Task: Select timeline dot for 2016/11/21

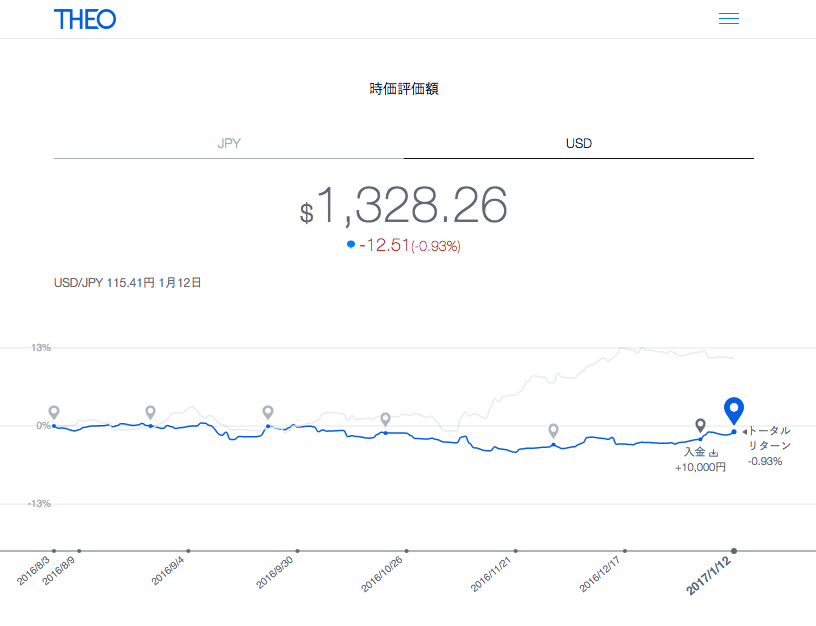Action: tap(516, 551)
